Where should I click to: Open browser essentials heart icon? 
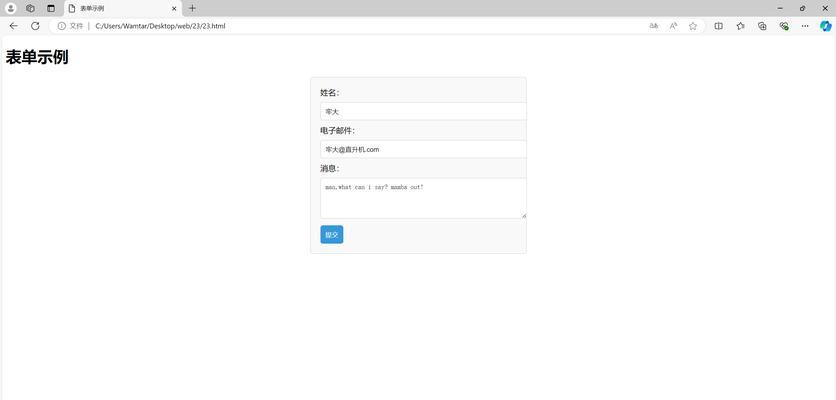(x=784, y=26)
